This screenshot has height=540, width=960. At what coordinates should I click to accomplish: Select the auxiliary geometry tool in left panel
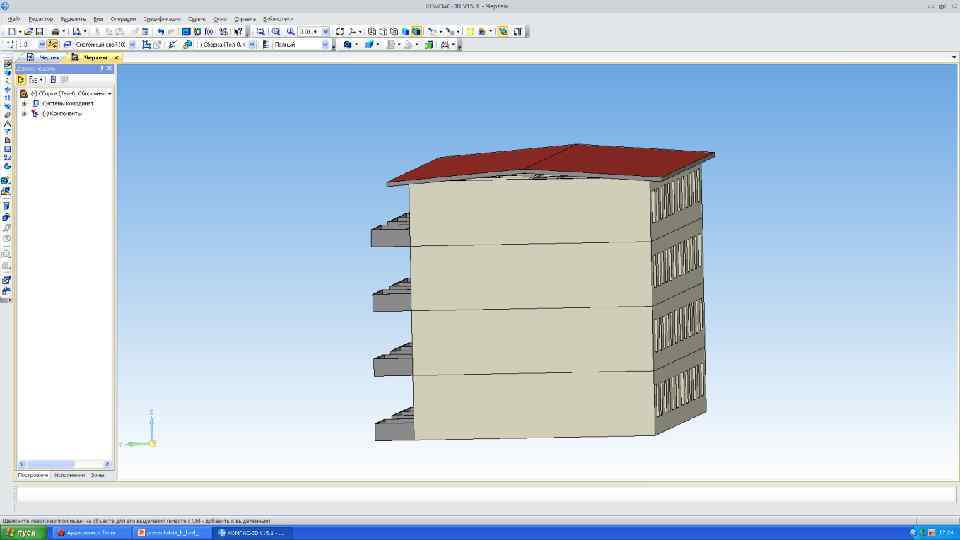click(x=7, y=115)
